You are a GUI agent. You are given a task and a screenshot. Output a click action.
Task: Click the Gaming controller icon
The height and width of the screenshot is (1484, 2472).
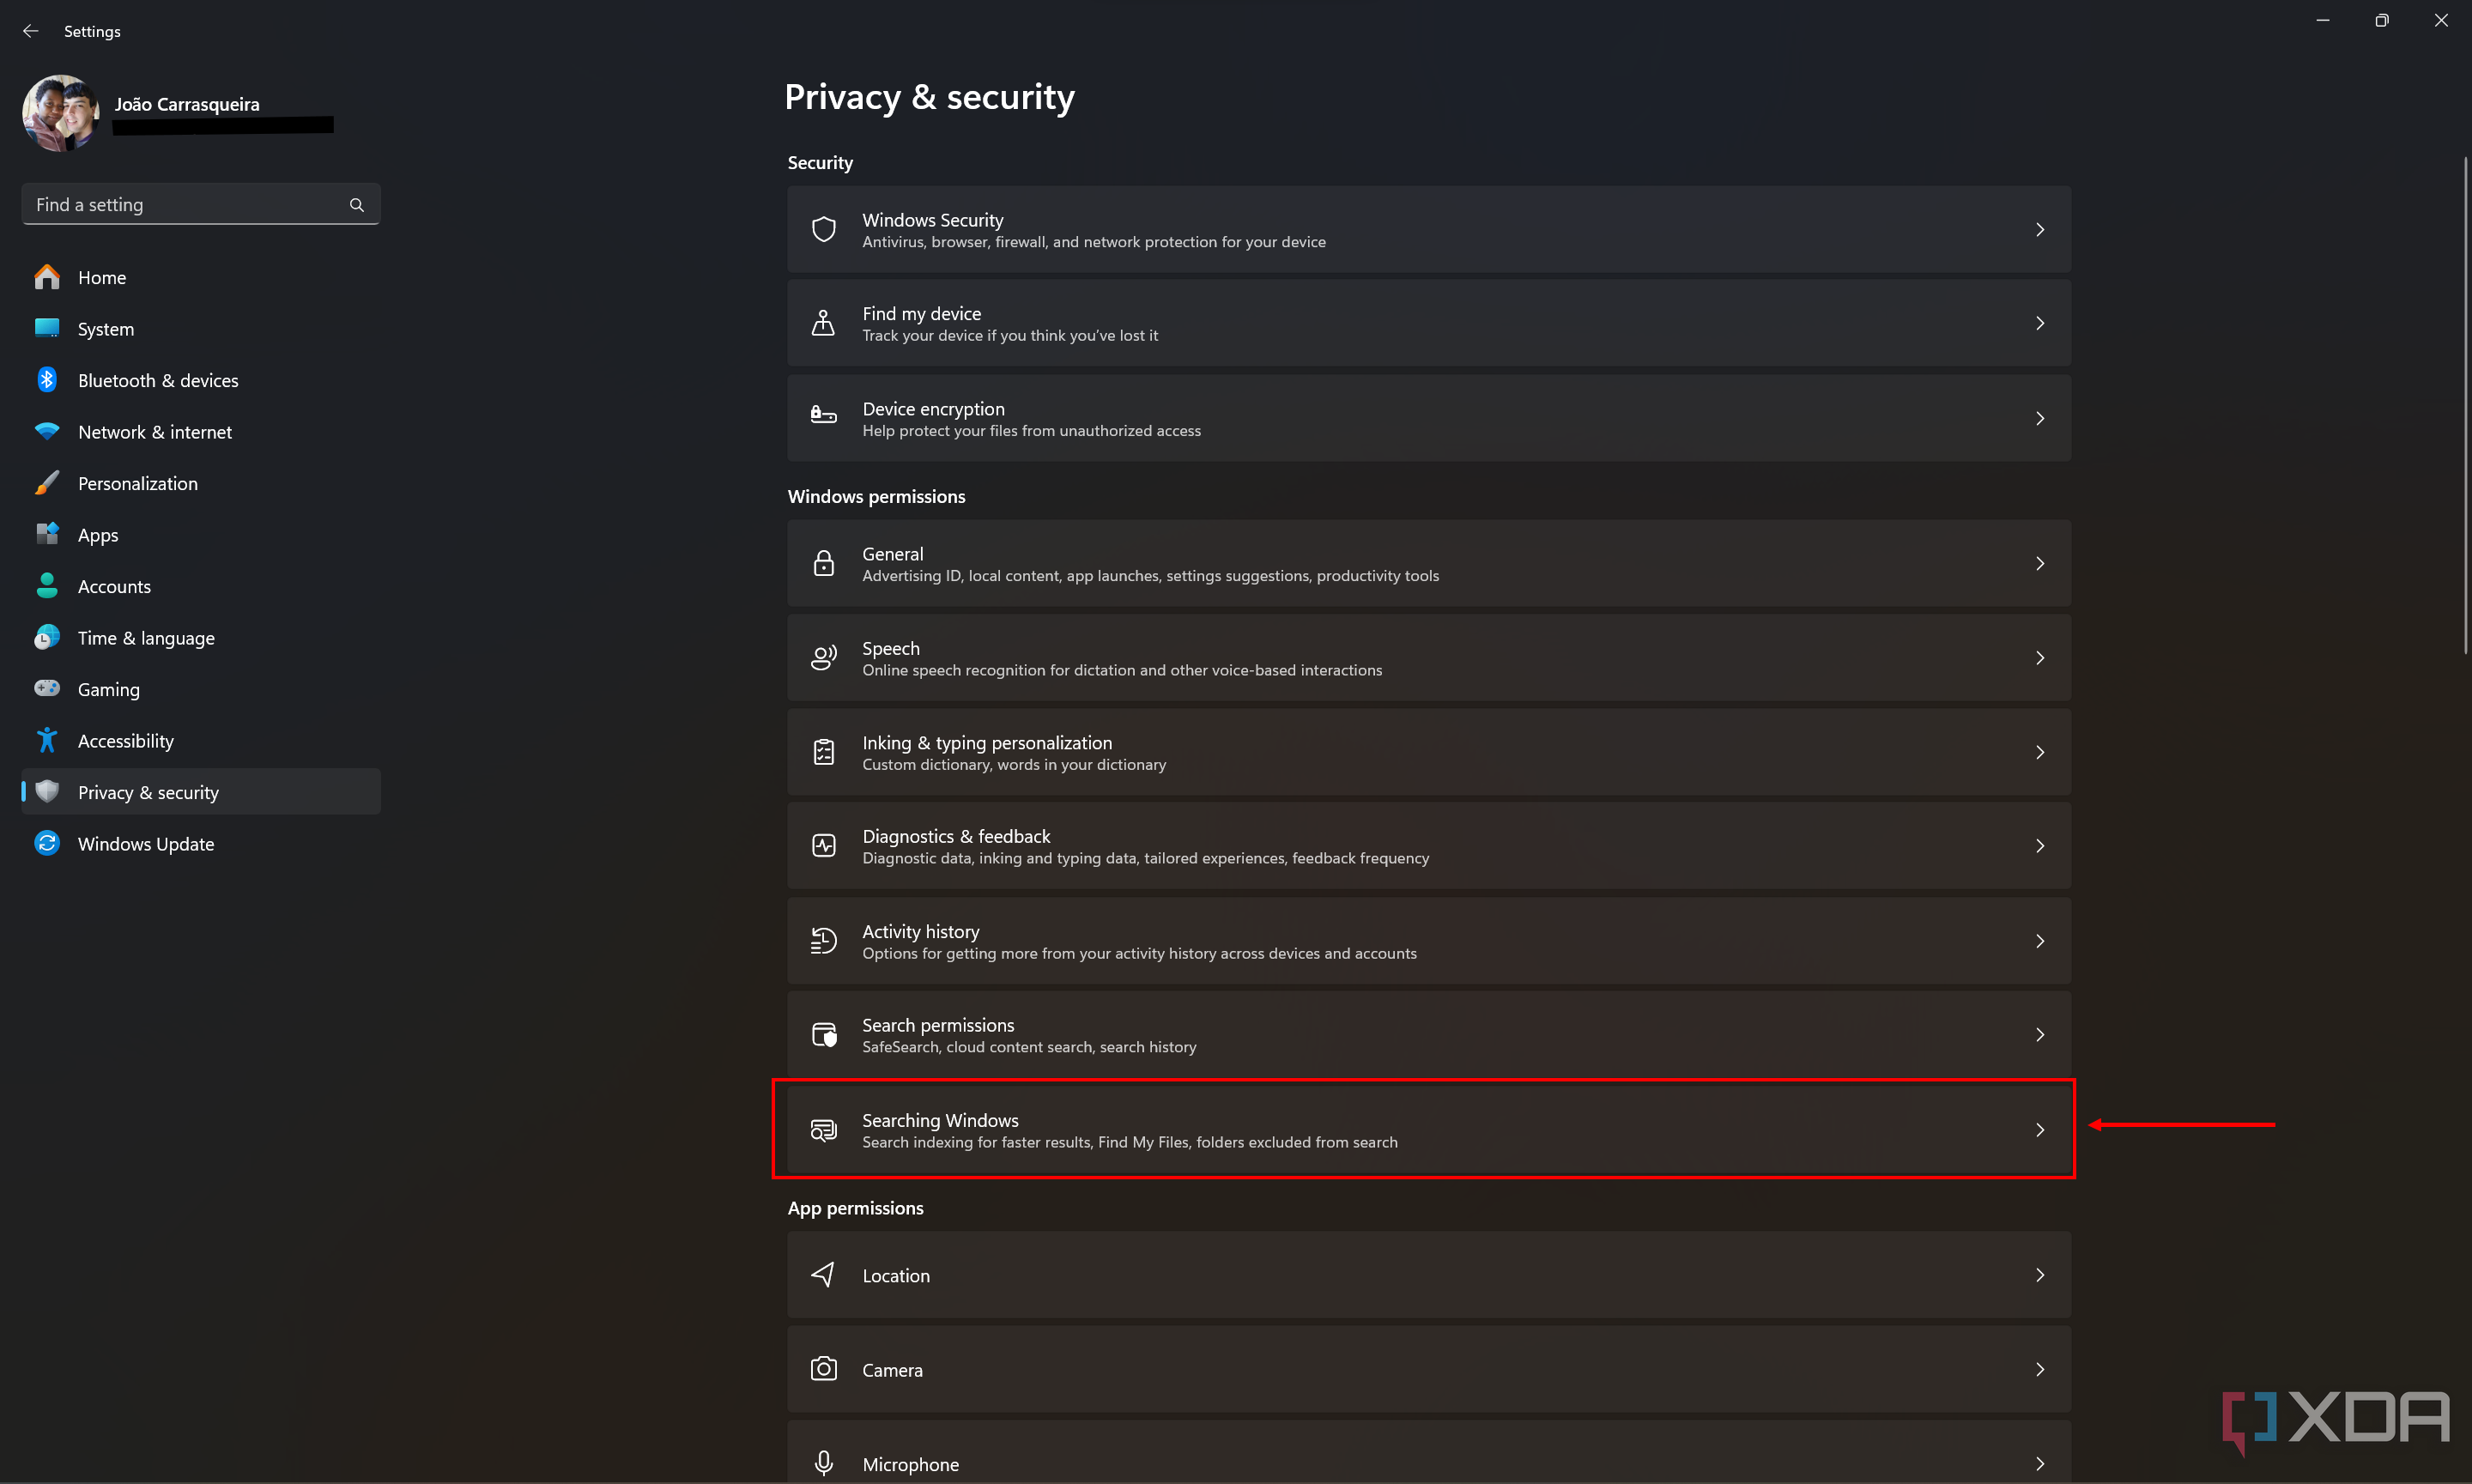47,688
